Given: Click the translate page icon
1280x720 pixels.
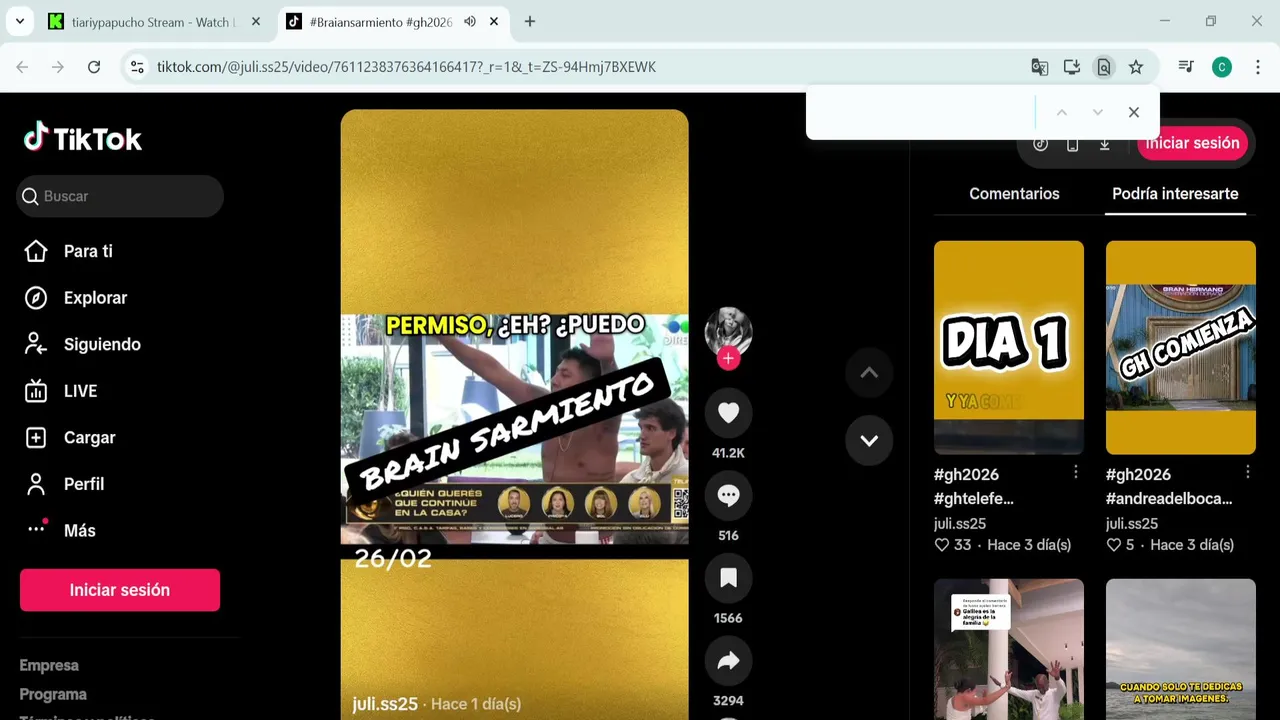Looking at the screenshot, I should [x=1040, y=67].
